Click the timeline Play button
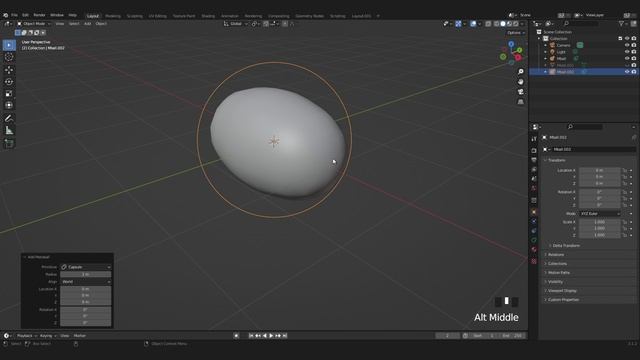 point(271,336)
